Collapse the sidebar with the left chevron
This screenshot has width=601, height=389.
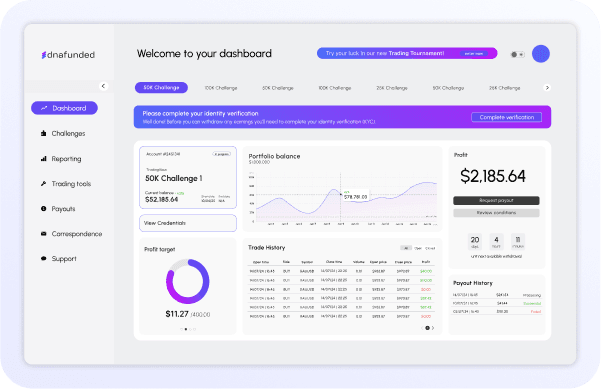[103, 86]
